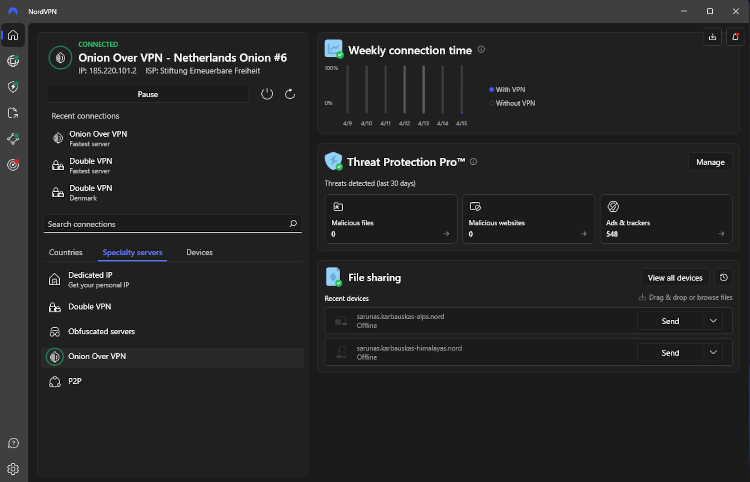
Task: Open the notifications bell icon
Action: (735, 37)
